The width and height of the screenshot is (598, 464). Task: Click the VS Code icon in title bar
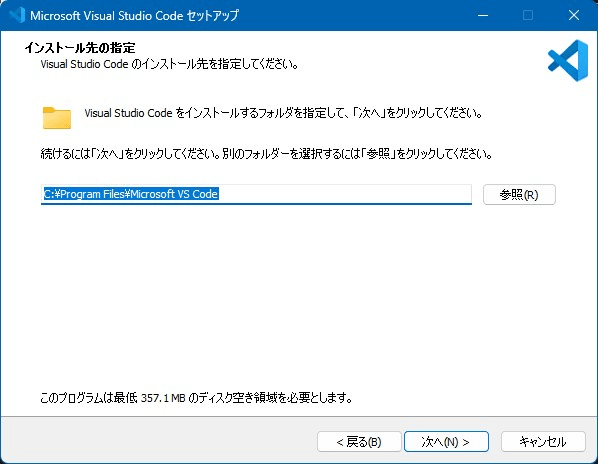(x=17, y=15)
